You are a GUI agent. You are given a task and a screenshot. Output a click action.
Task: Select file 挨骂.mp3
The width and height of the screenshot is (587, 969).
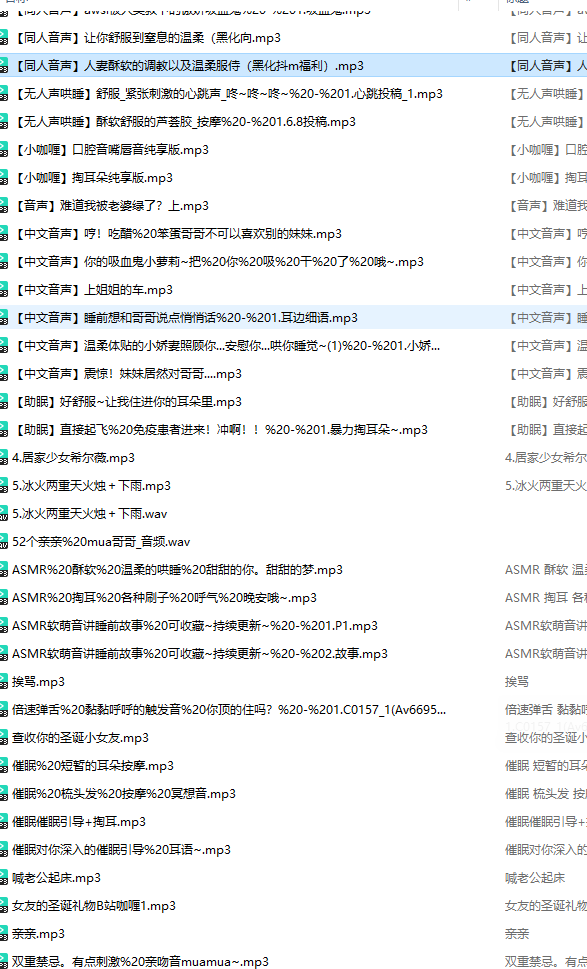(x=38, y=682)
